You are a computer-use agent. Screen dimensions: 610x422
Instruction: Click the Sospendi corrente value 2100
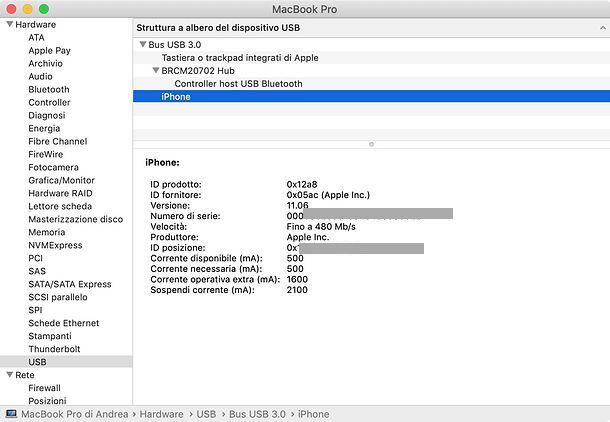(x=297, y=290)
